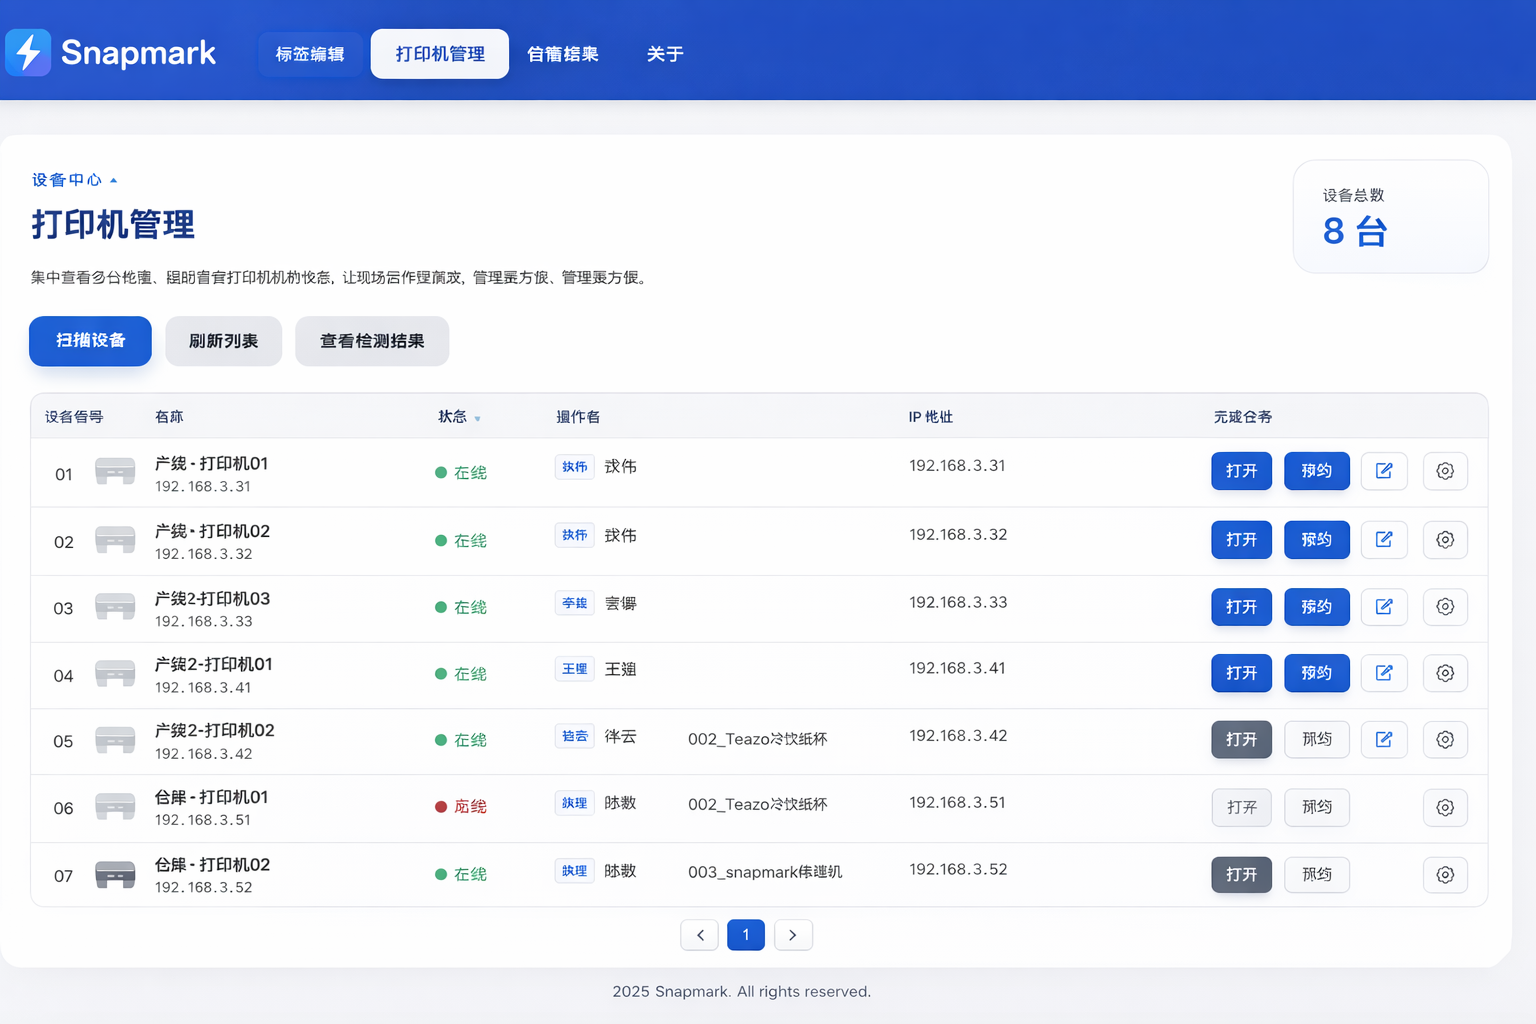The image size is (1536, 1024).
Task: Click the printer icon for device 07
Action: tap(115, 871)
